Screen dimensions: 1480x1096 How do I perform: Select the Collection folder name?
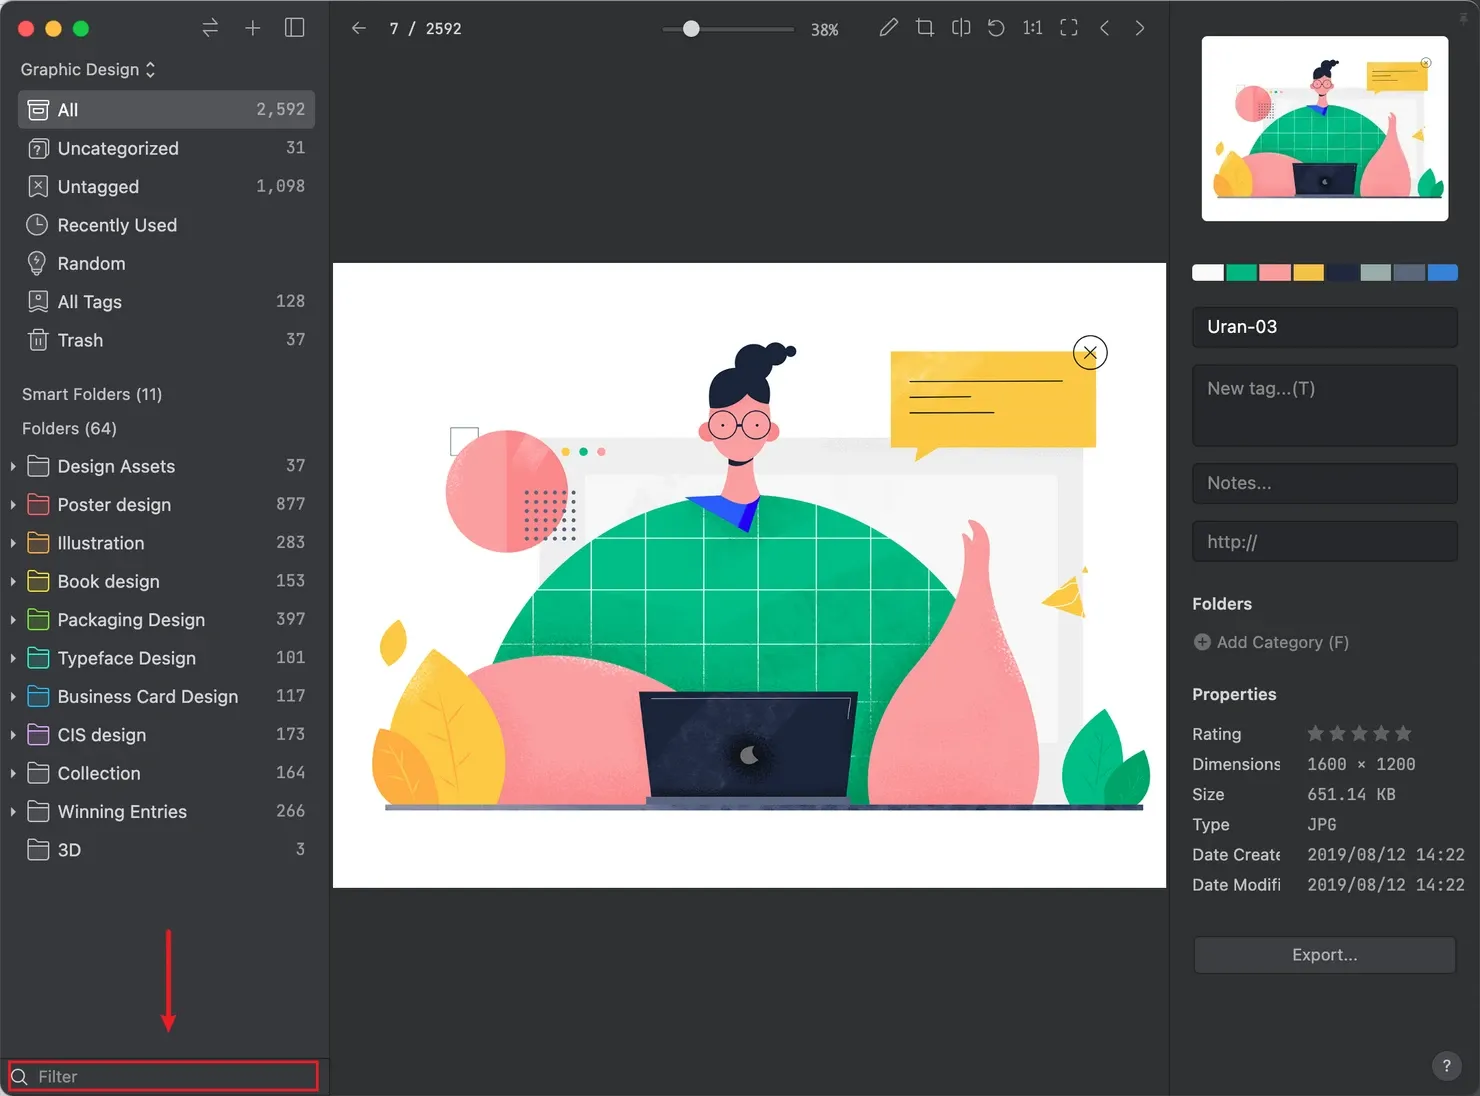tap(99, 773)
